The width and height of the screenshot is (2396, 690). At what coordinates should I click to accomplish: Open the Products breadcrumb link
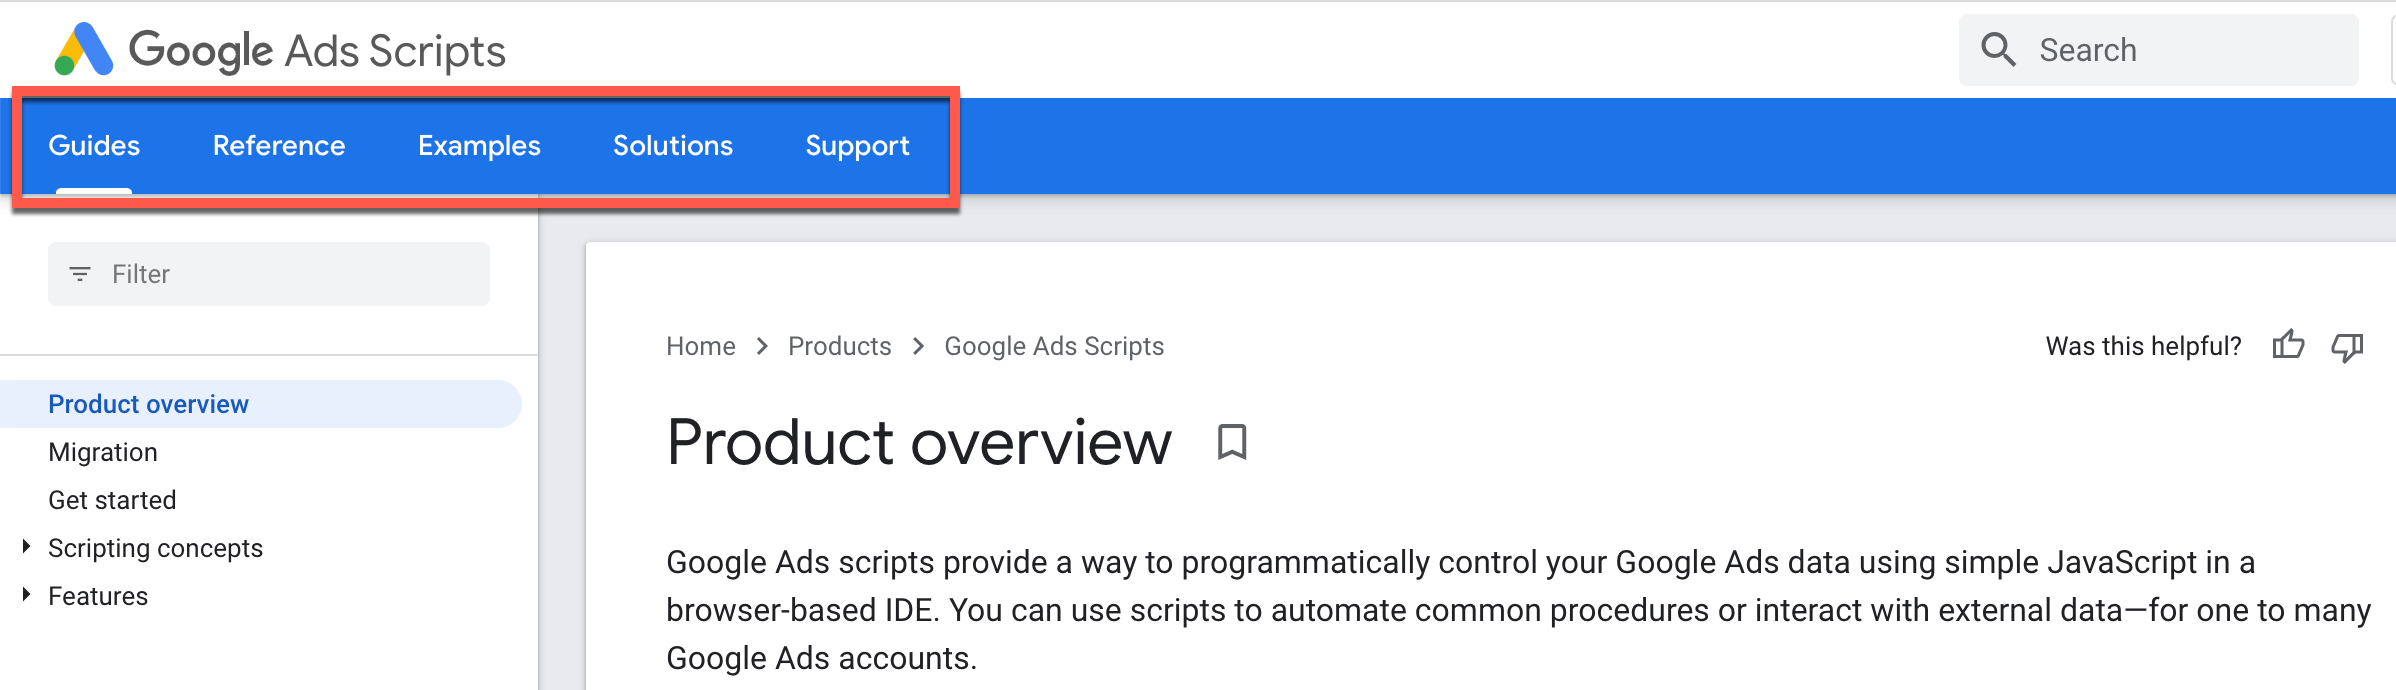click(840, 346)
